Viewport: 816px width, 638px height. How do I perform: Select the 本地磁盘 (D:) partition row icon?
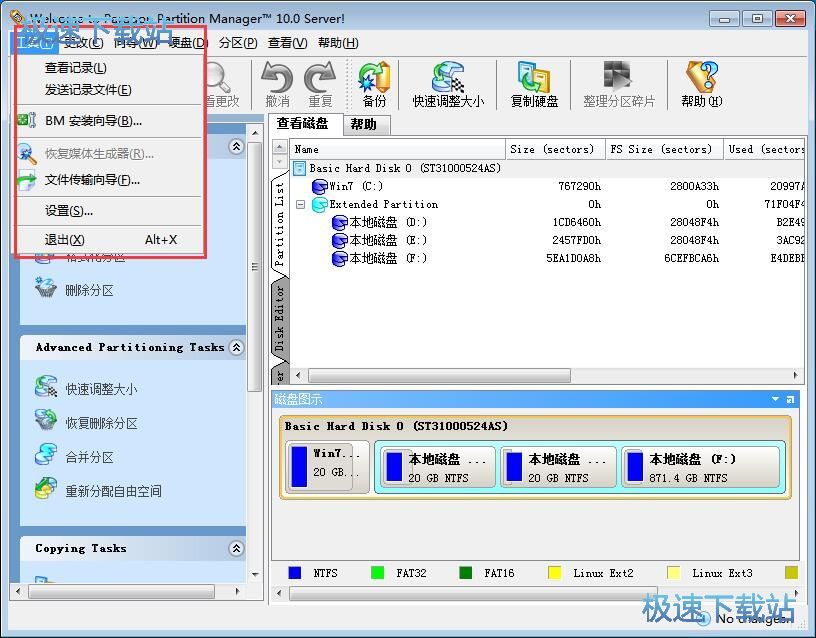(x=340, y=223)
